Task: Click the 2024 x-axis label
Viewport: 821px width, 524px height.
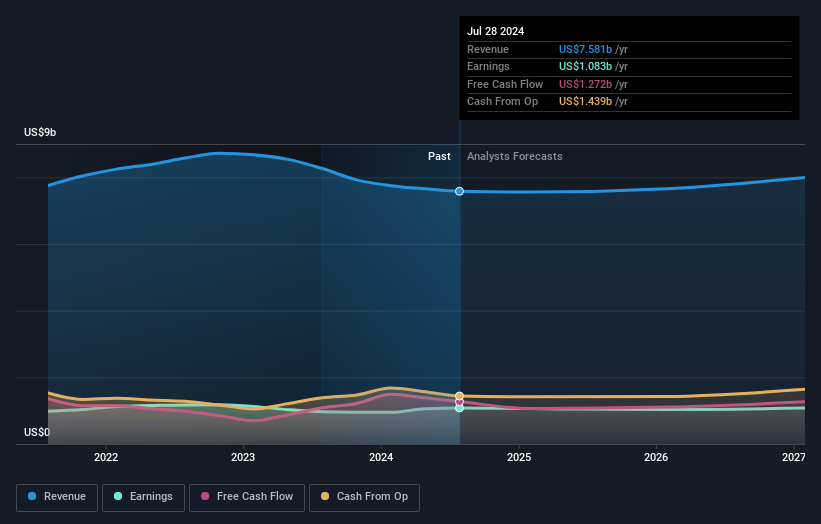Action: [x=381, y=458]
